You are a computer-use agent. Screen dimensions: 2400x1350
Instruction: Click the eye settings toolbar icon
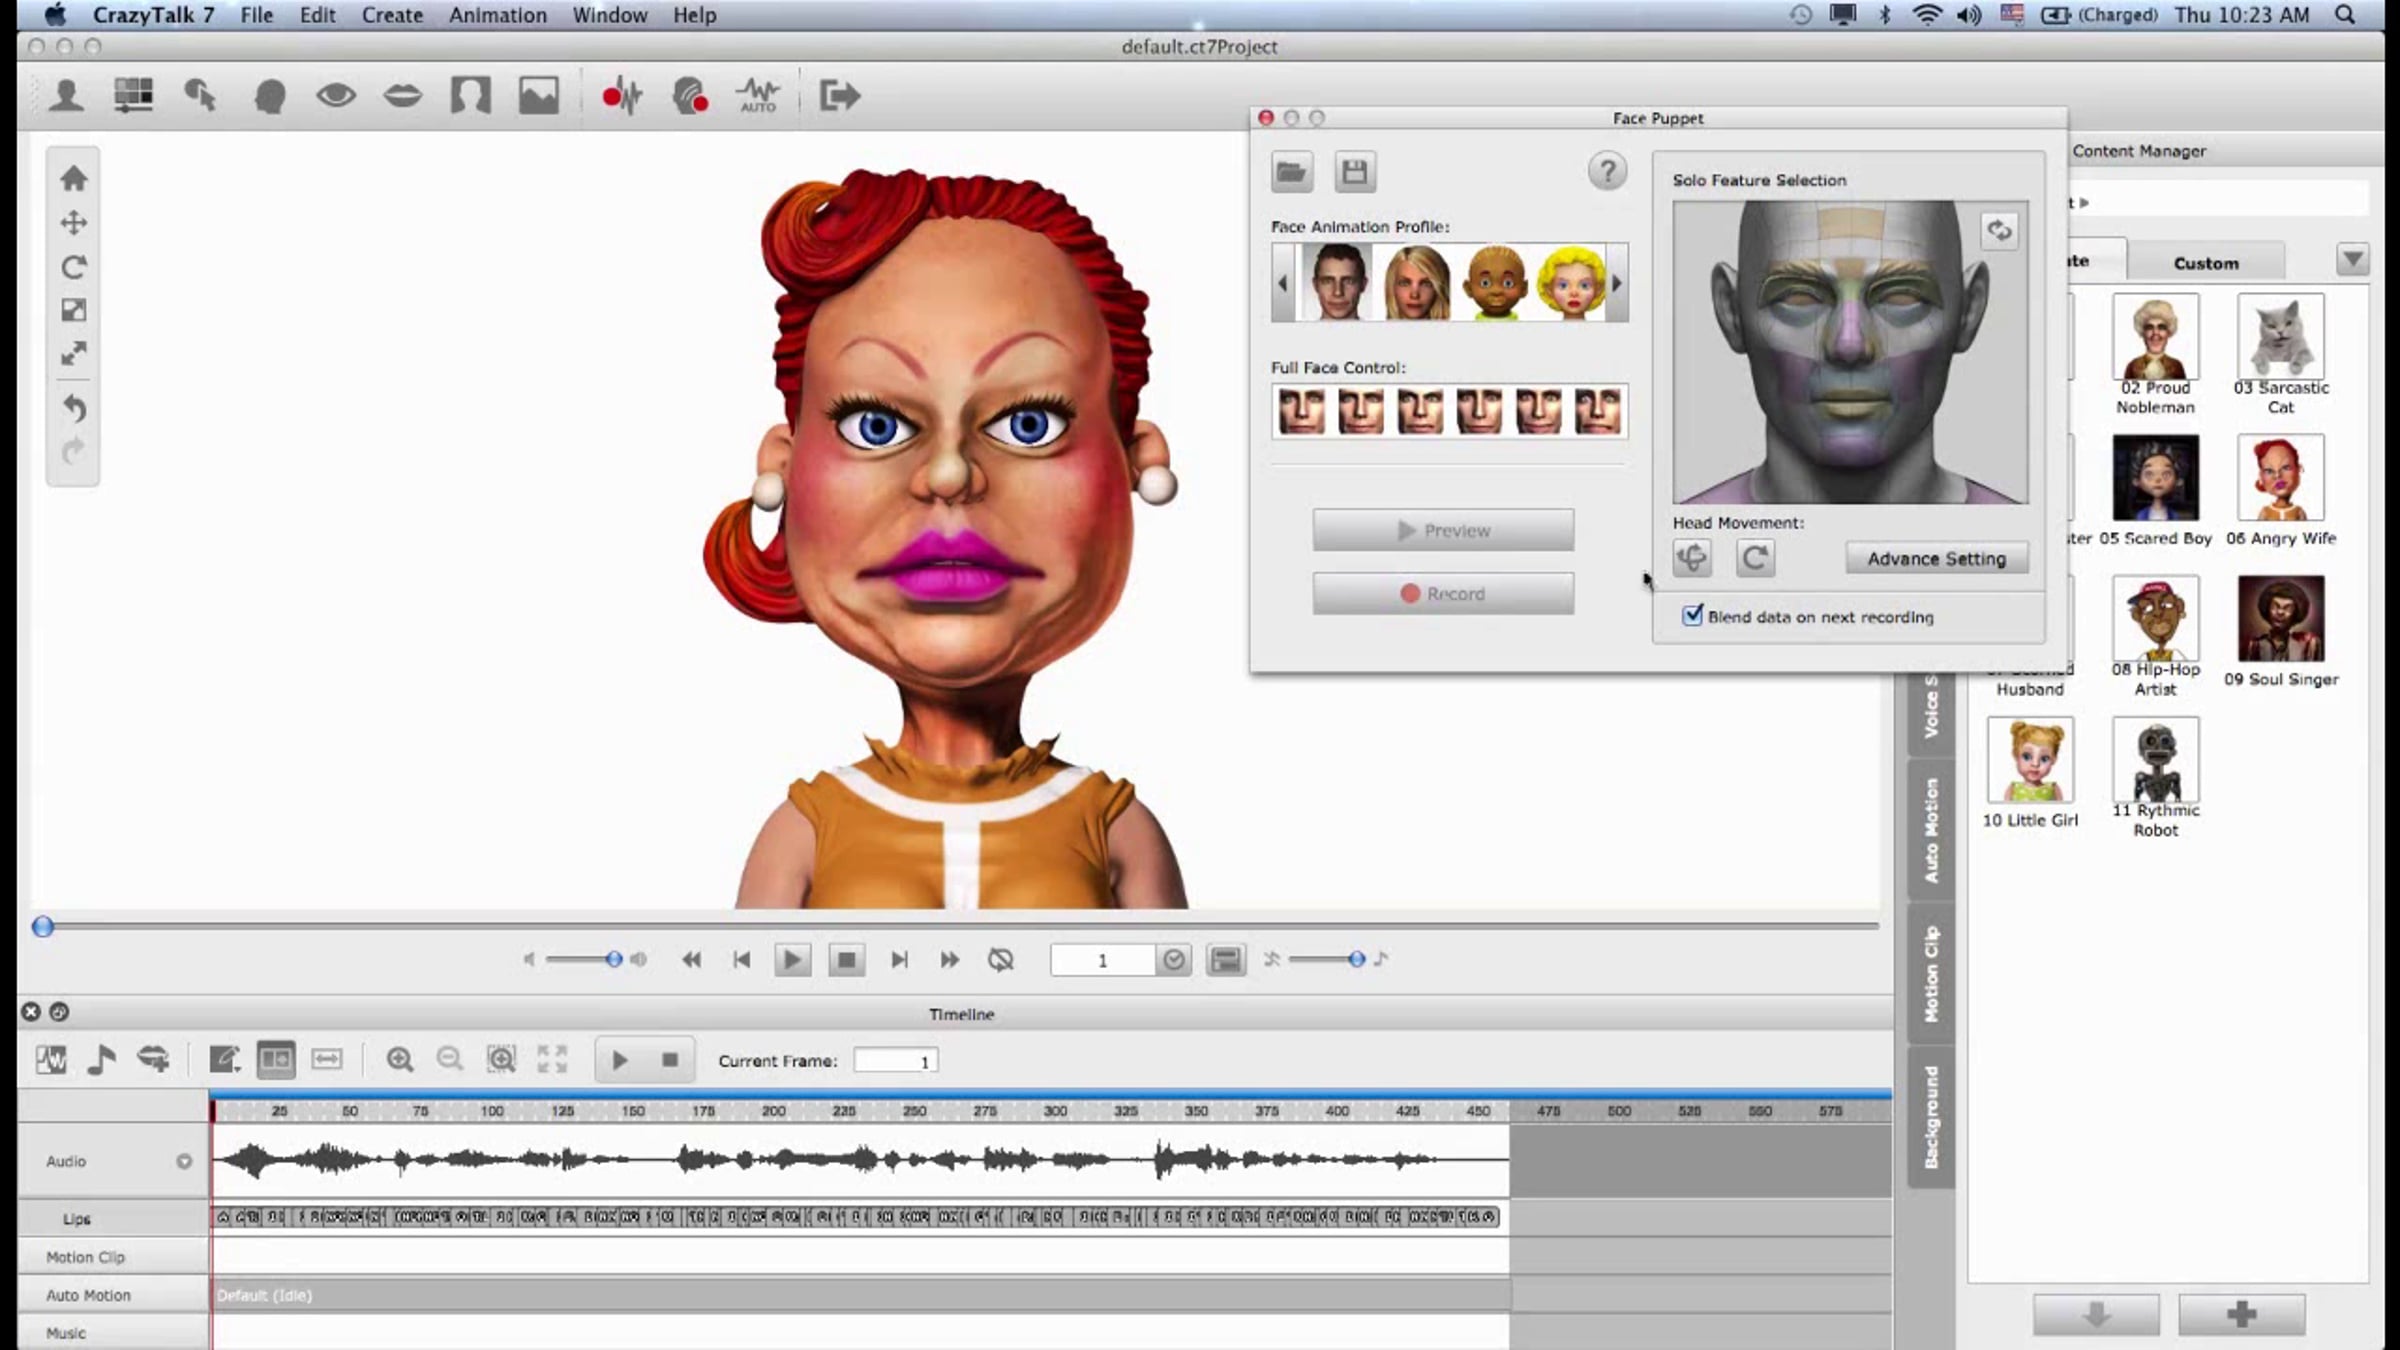click(x=336, y=96)
